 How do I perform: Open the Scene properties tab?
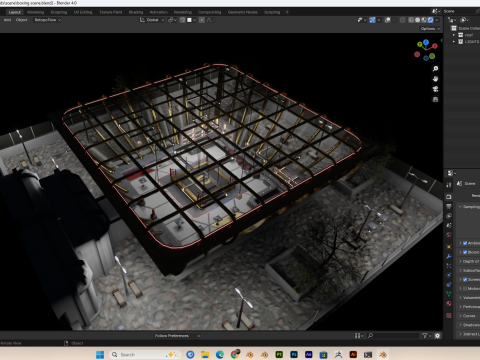449,225
